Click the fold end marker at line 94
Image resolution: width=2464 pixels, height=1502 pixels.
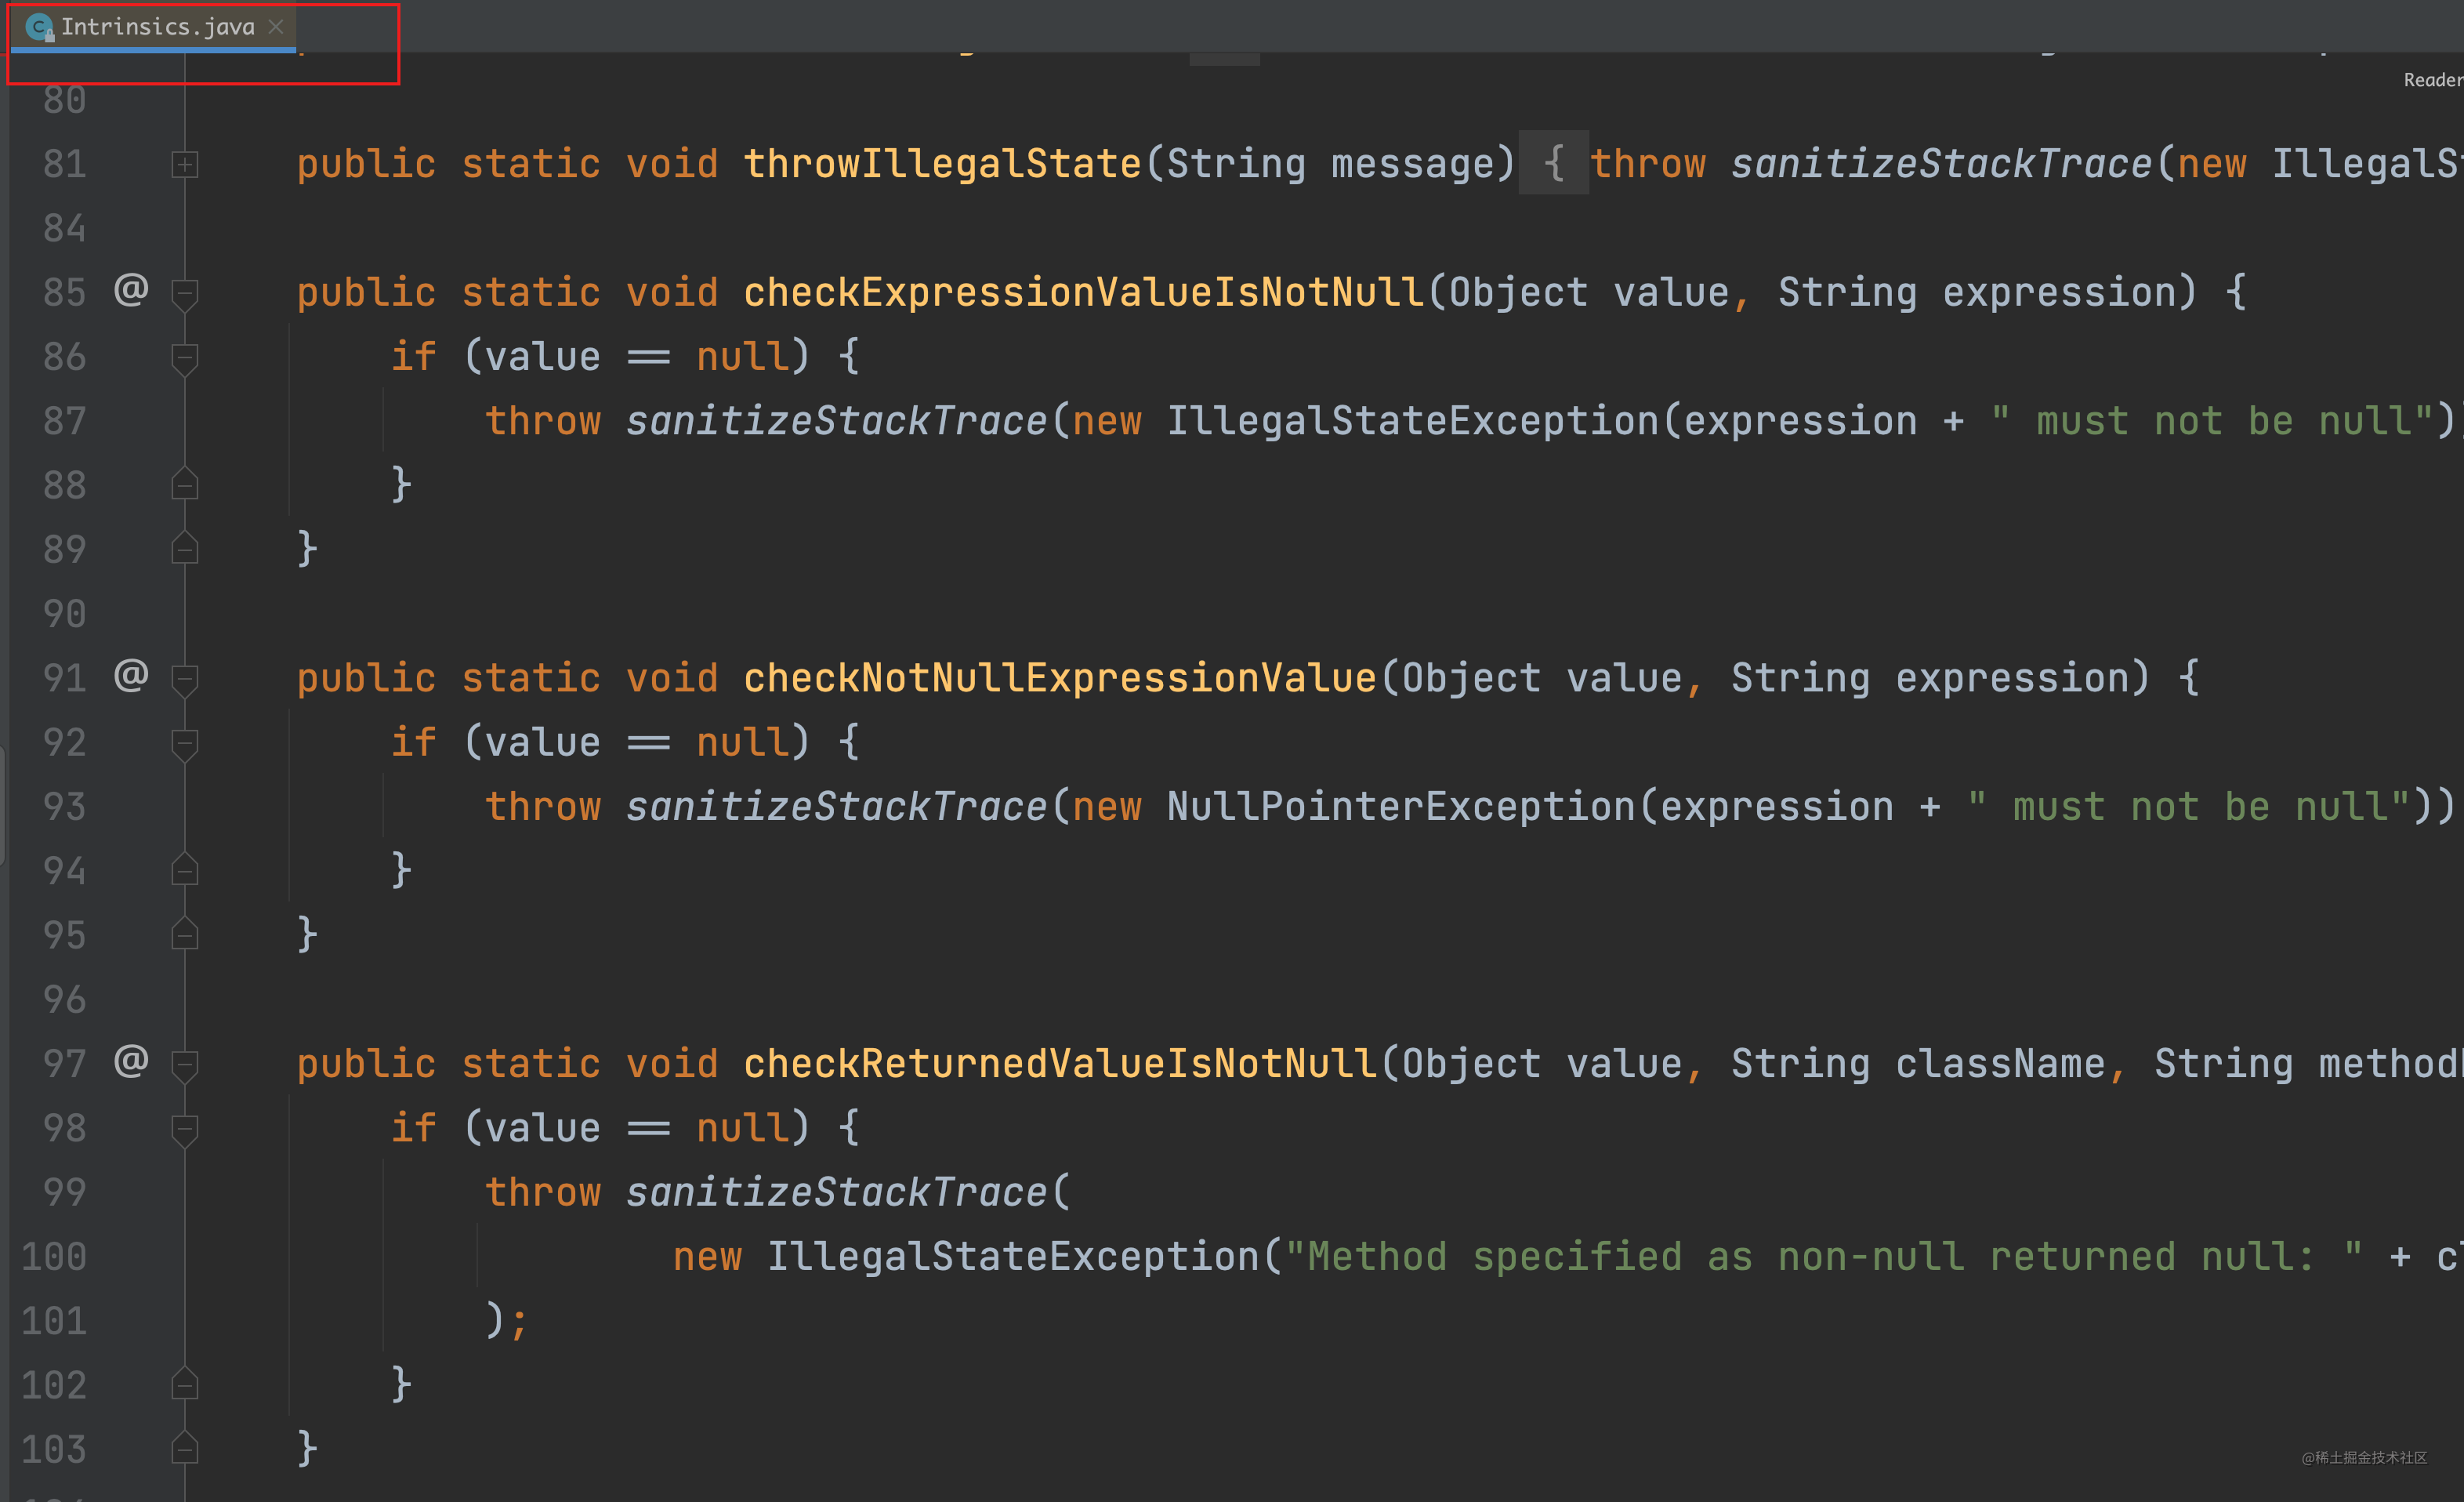184,870
